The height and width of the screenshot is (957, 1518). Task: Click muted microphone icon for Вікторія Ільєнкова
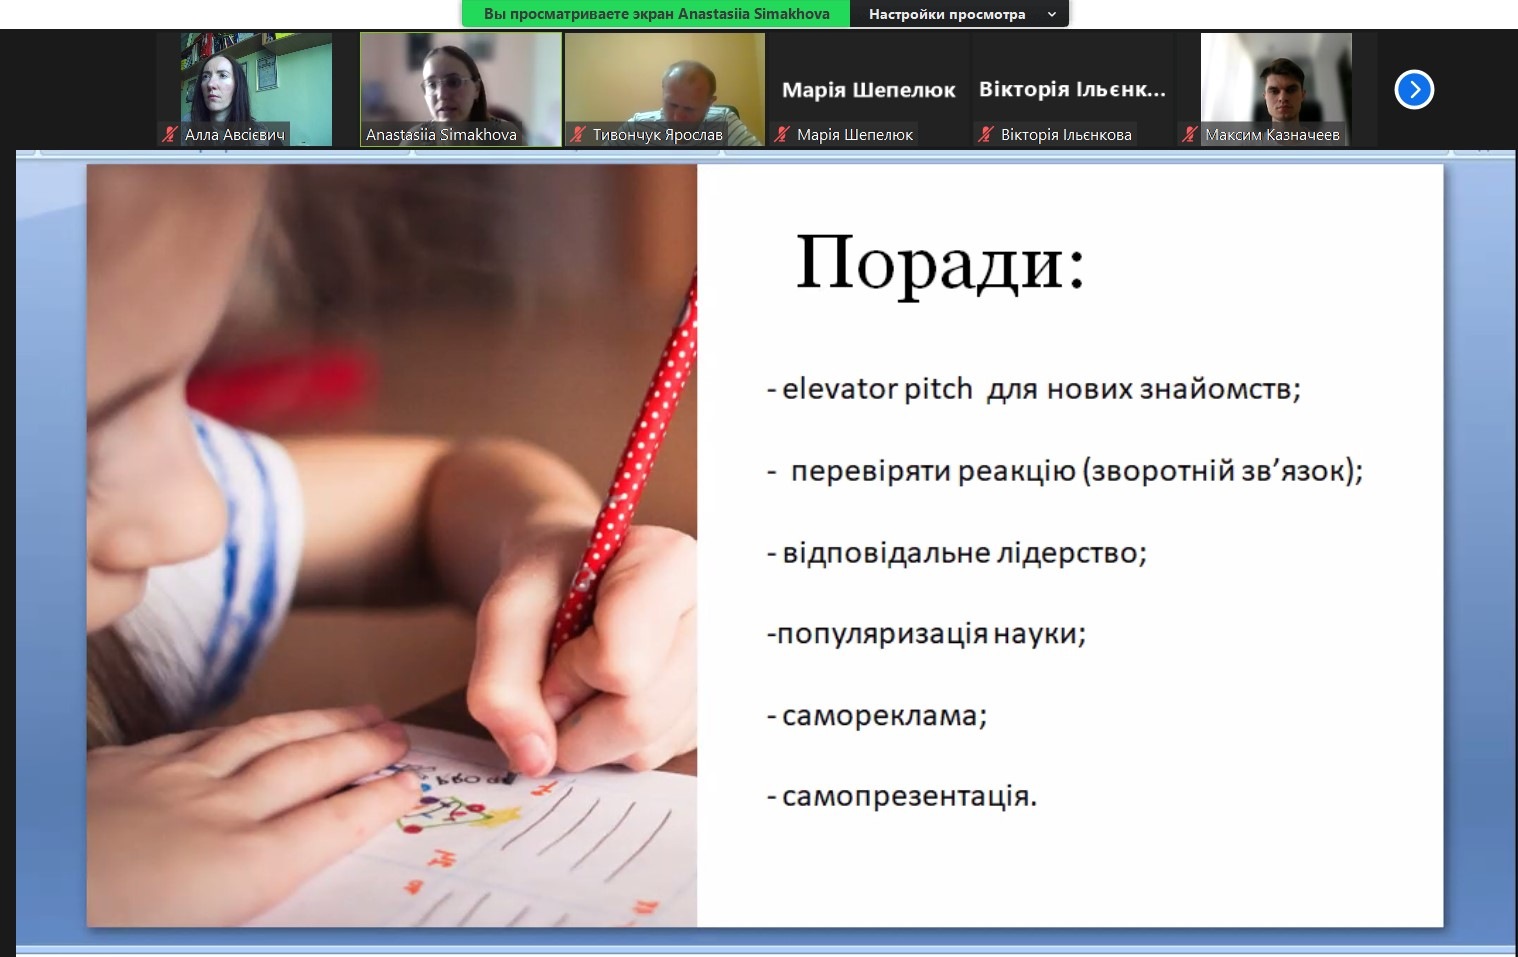point(986,134)
